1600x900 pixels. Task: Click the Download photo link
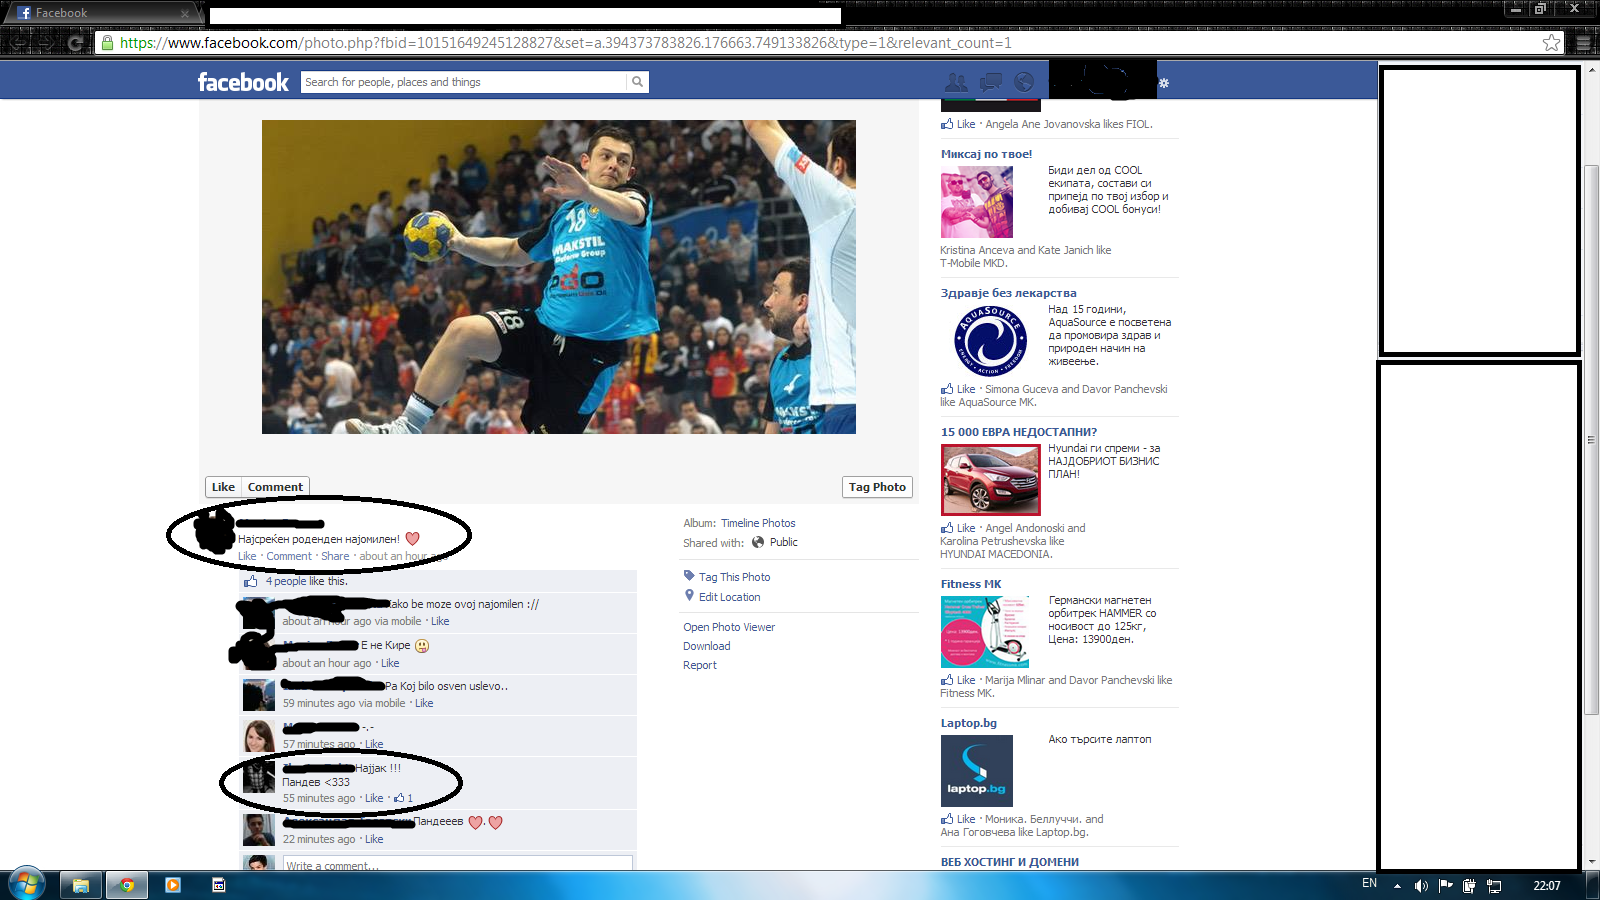point(706,646)
